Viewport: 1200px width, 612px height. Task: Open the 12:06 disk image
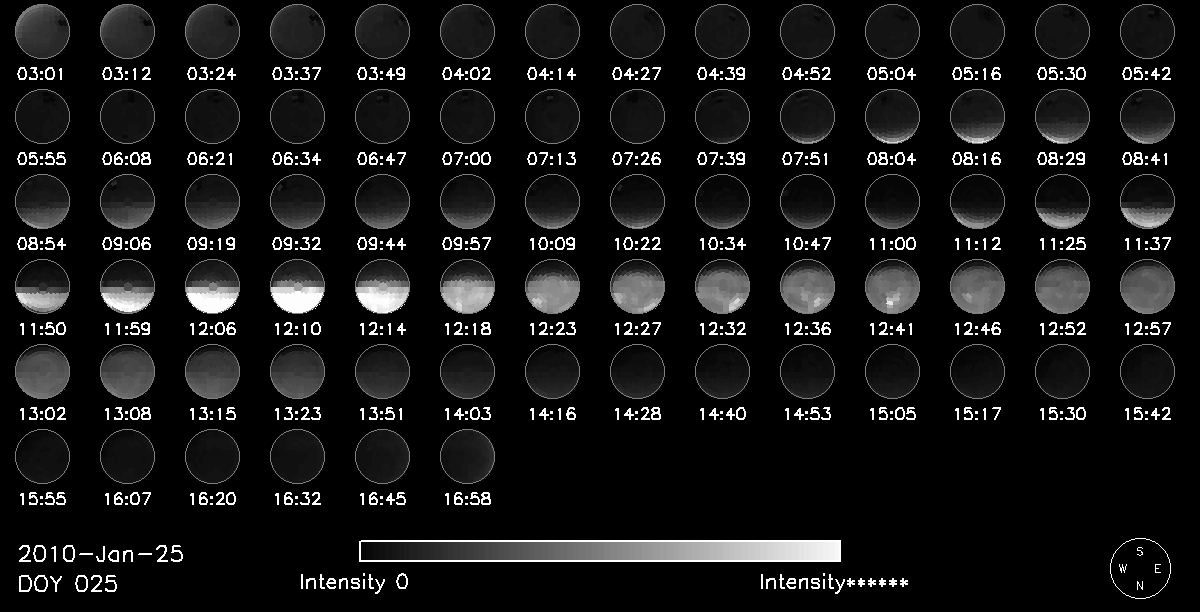click(x=212, y=288)
